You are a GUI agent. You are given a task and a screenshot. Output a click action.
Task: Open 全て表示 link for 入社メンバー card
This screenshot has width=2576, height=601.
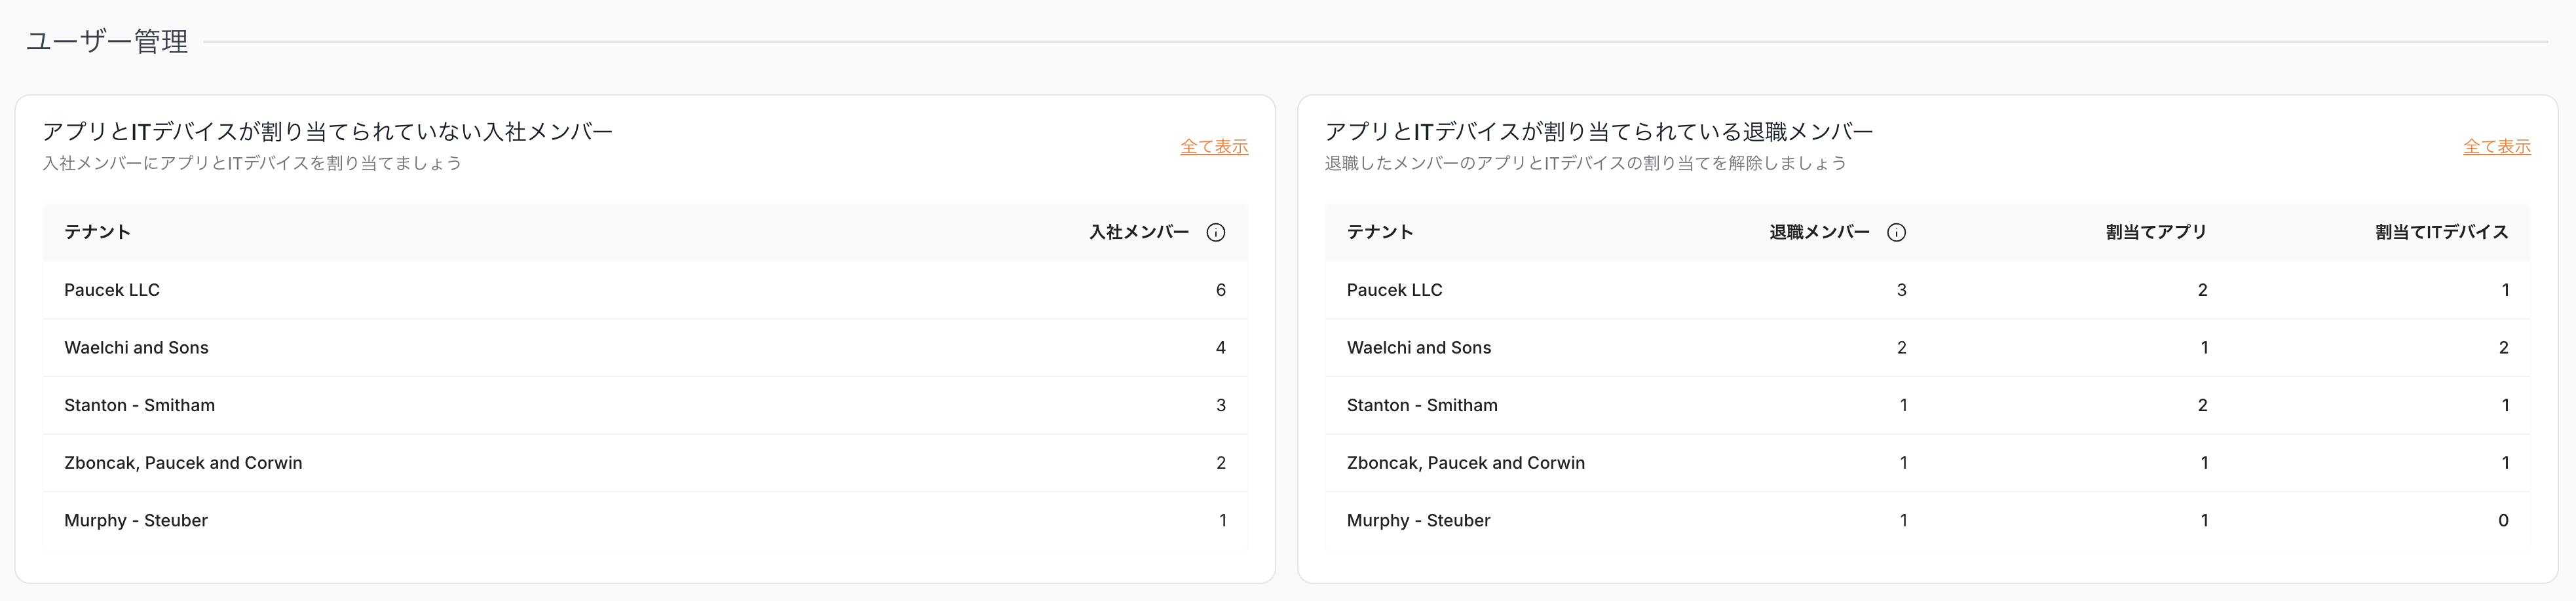click(1213, 147)
